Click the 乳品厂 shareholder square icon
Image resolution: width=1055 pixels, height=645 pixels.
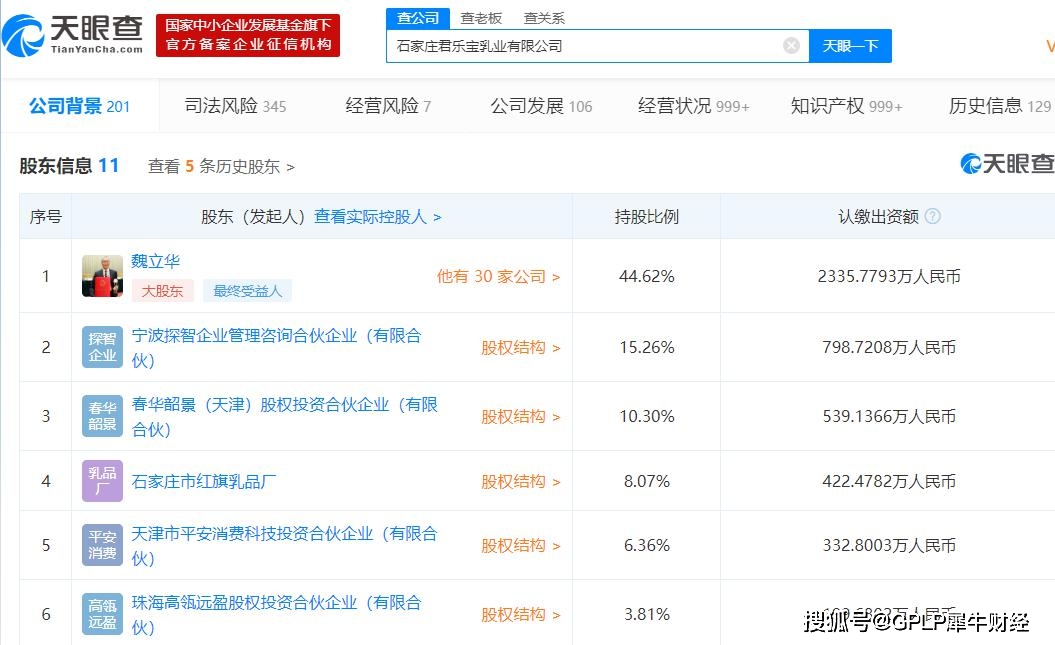pos(101,481)
